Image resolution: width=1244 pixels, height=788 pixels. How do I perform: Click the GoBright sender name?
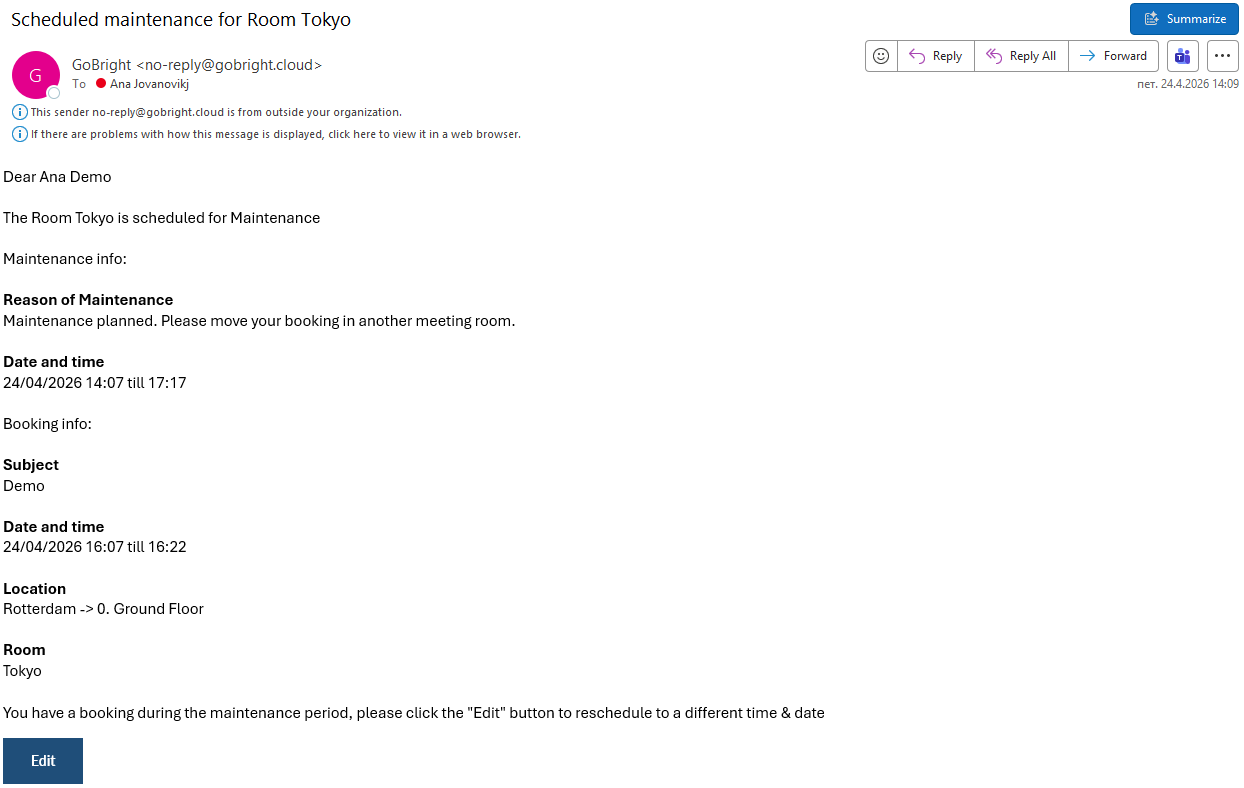click(x=101, y=65)
